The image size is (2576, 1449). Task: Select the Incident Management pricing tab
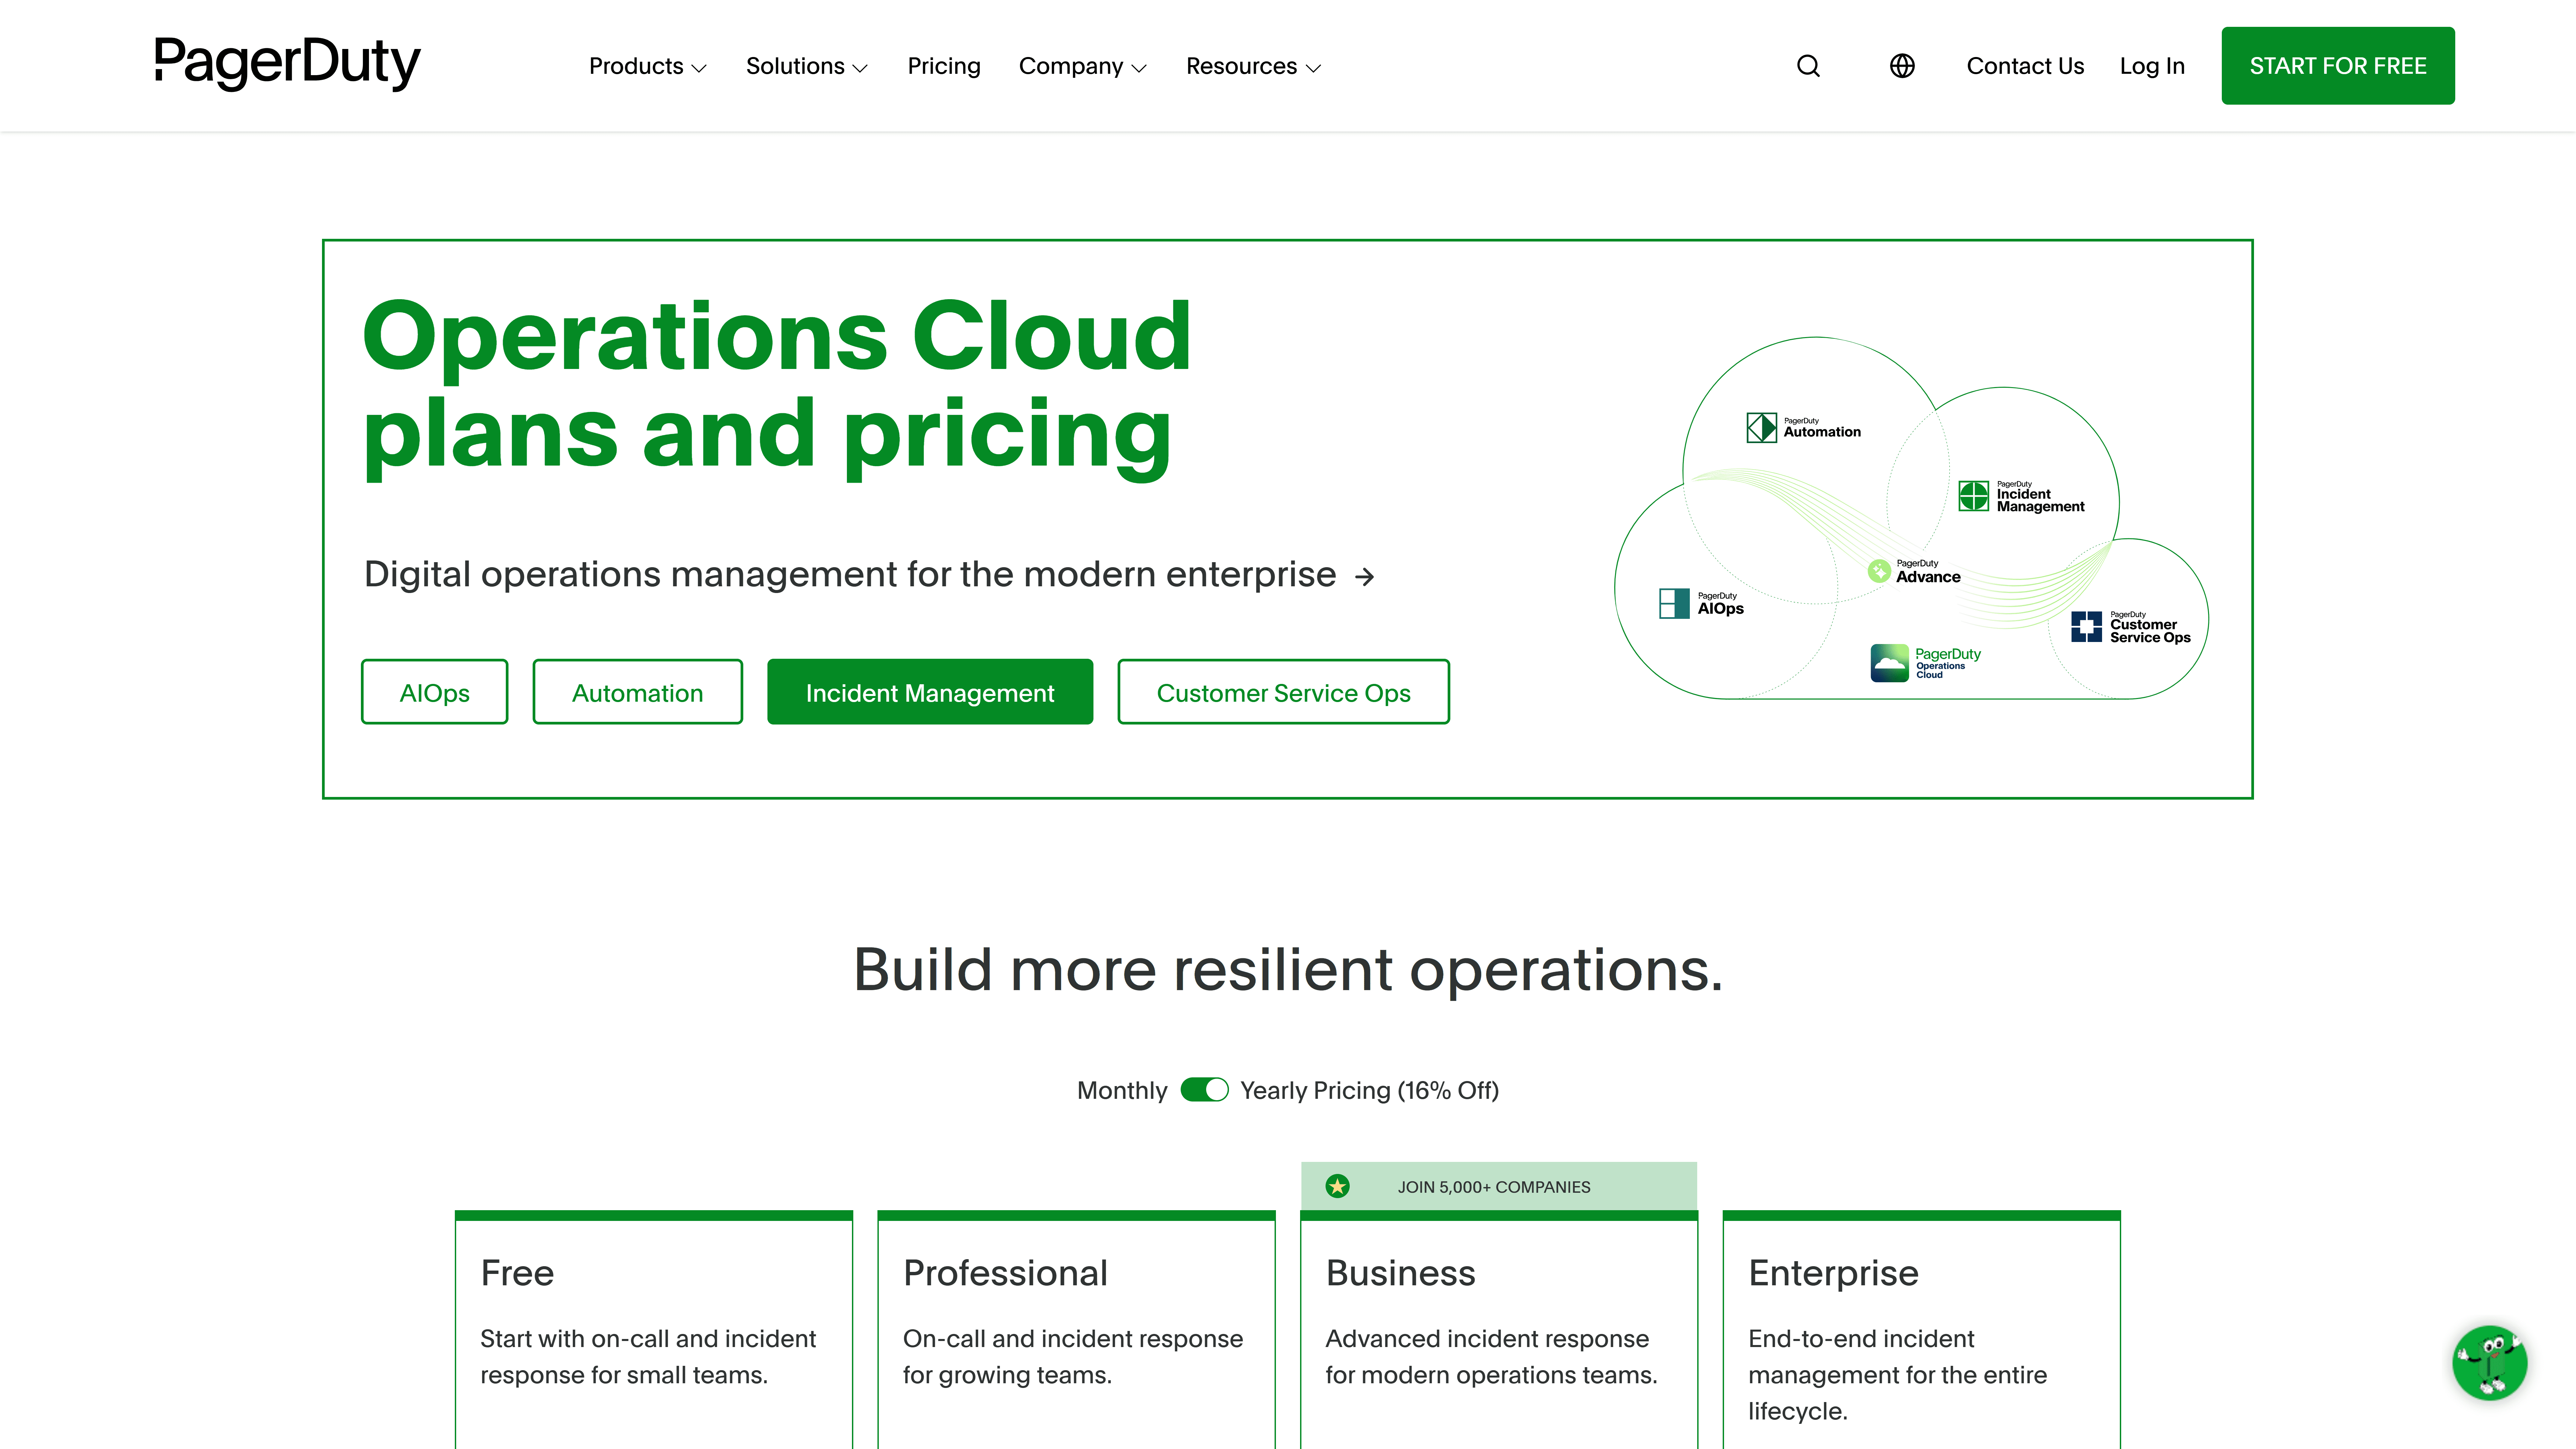pos(930,692)
